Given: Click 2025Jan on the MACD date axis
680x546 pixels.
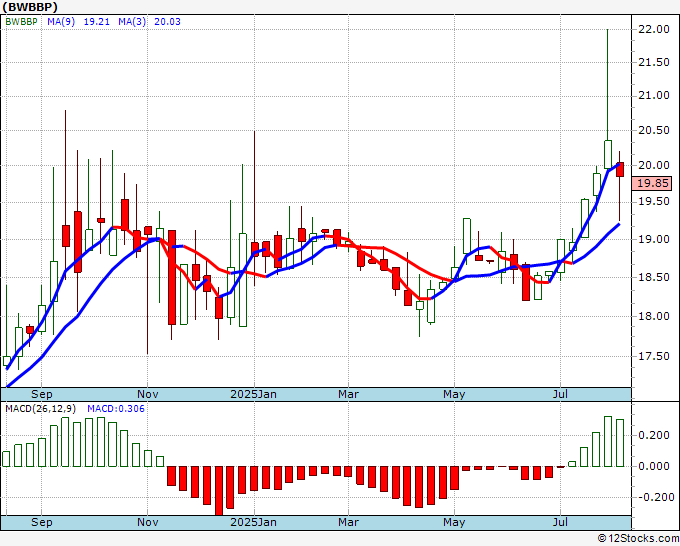Looking at the screenshot, I should pyautogui.click(x=253, y=522).
